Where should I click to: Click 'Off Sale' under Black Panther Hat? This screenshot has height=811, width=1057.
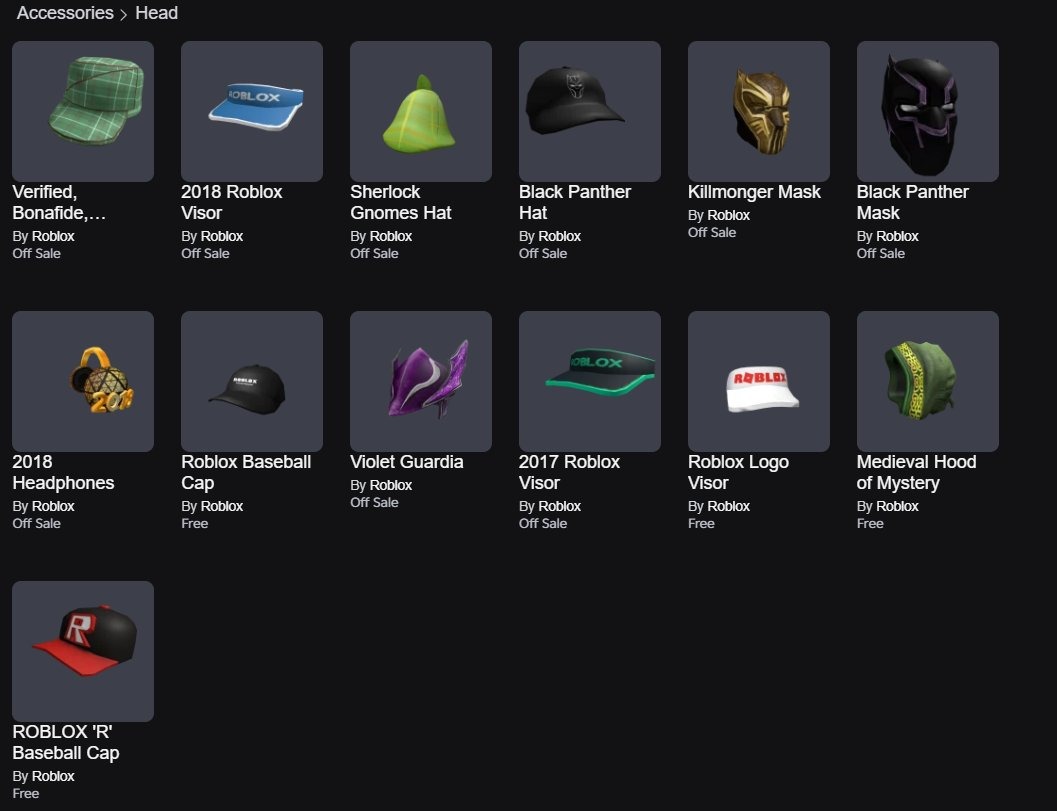point(543,253)
